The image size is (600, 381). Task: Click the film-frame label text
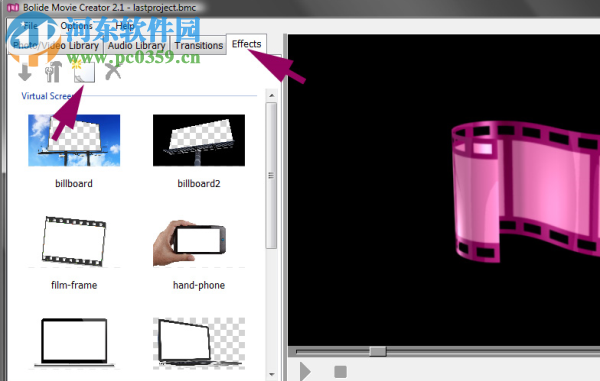click(x=74, y=285)
